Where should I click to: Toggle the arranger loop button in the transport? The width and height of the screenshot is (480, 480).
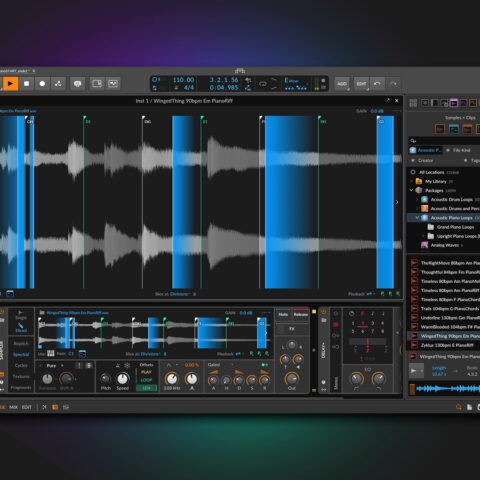pyautogui.click(x=263, y=84)
